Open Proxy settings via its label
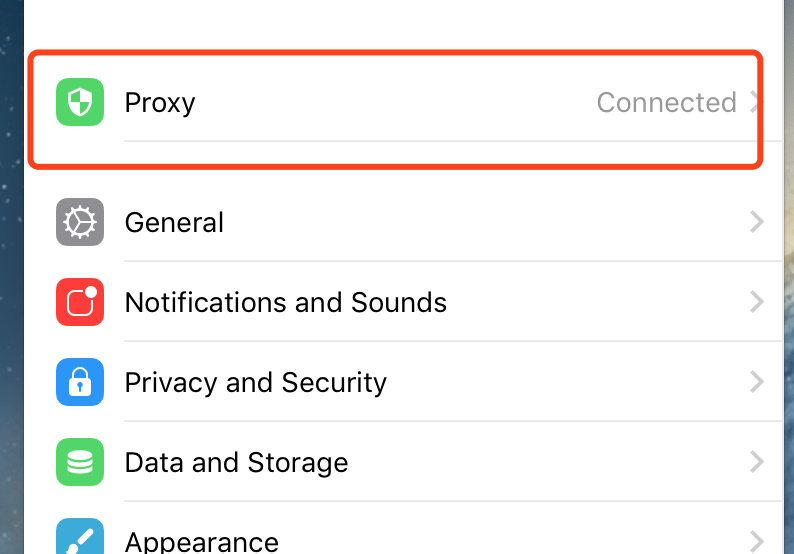 (x=160, y=102)
